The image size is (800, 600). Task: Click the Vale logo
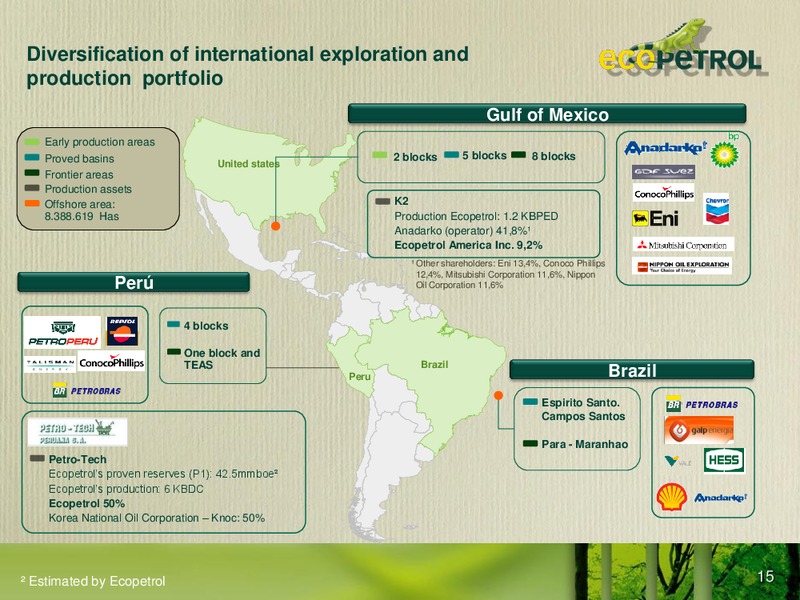[x=679, y=462]
